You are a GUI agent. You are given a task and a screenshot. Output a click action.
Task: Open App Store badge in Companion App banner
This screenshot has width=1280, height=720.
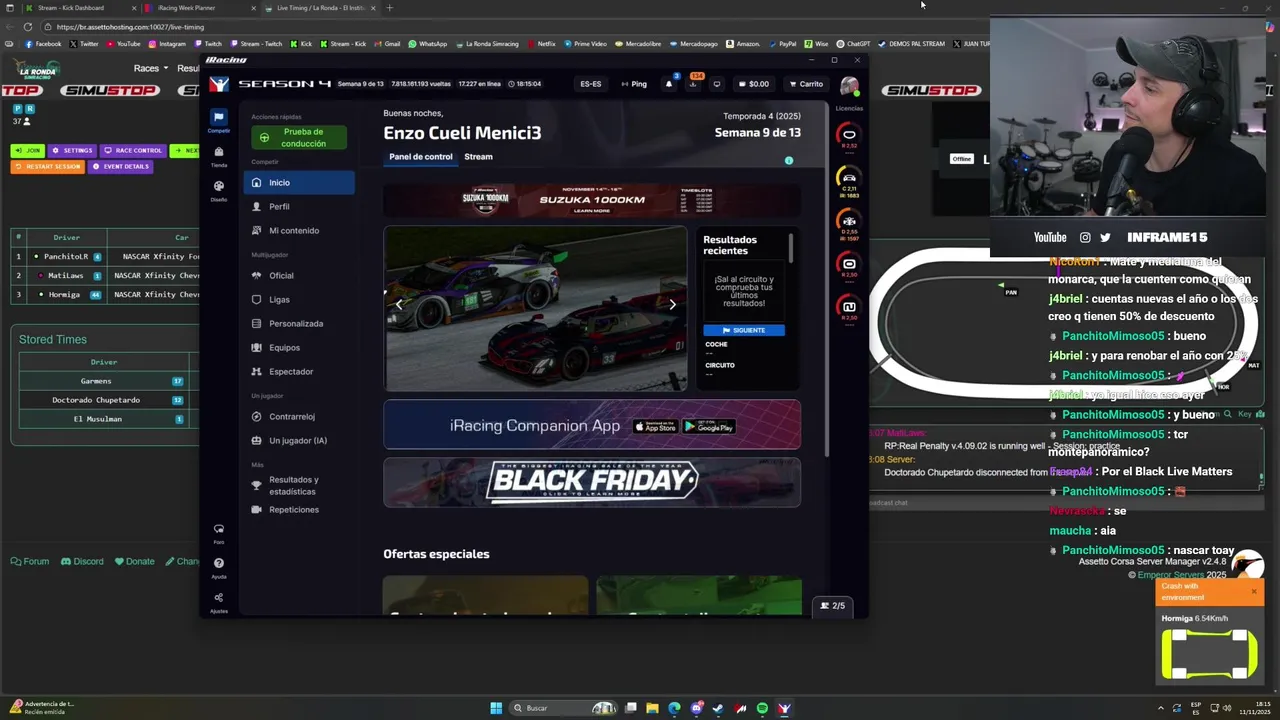point(656,427)
